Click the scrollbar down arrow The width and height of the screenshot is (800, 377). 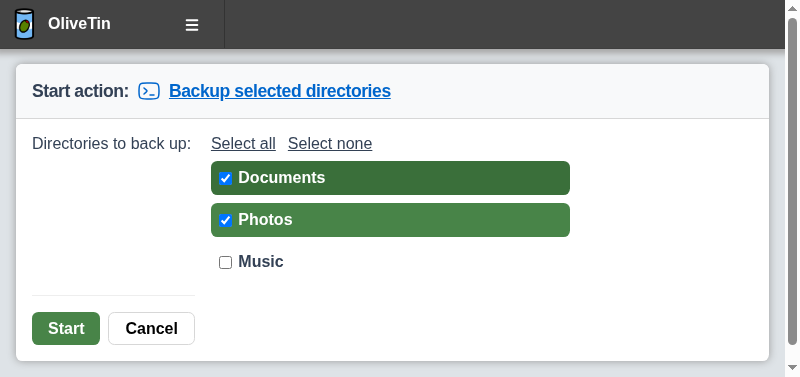coord(792,367)
